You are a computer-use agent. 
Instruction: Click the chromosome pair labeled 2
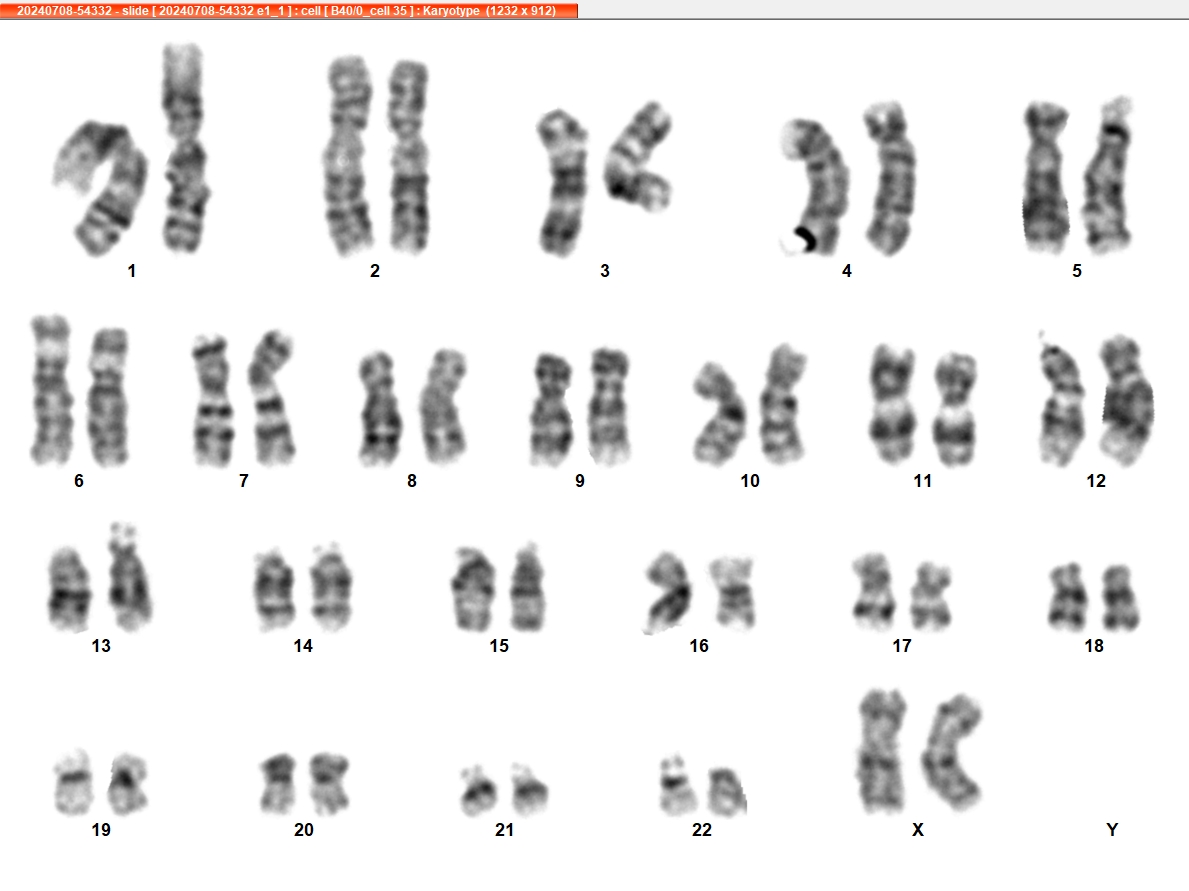[x=378, y=155]
